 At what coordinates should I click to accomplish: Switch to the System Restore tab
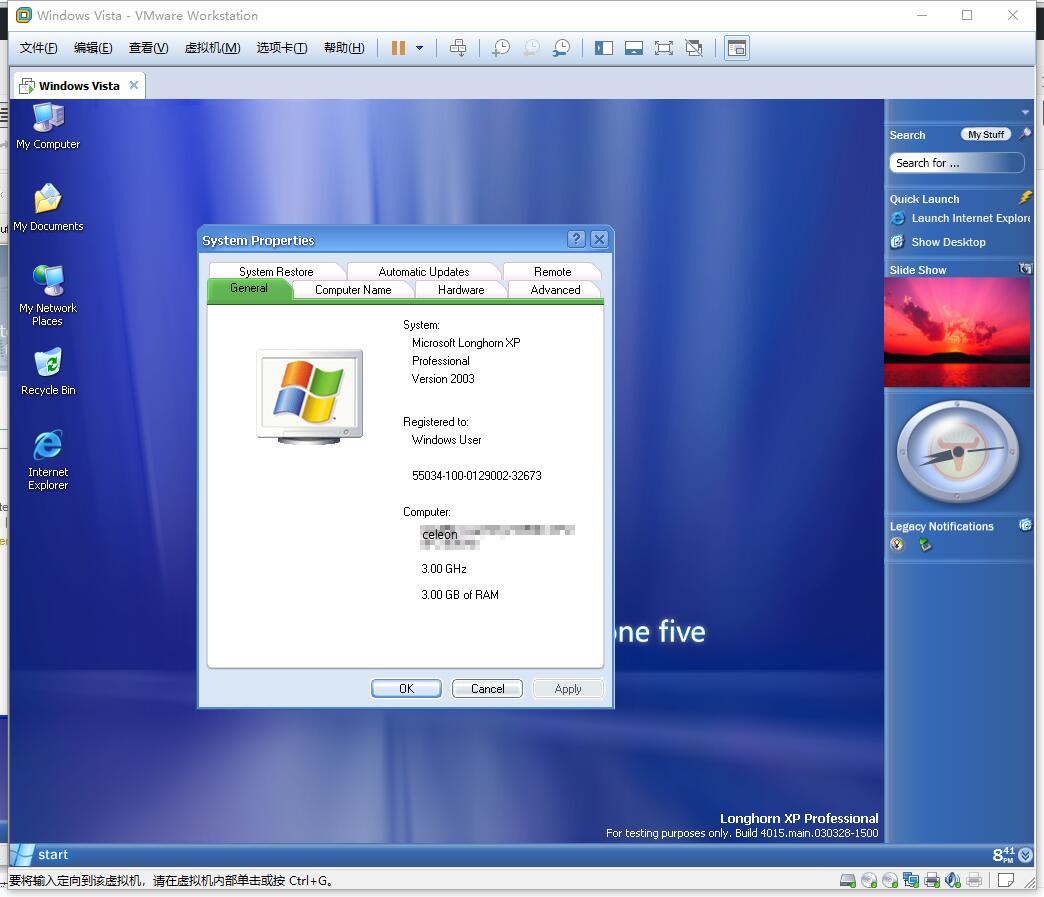click(276, 272)
